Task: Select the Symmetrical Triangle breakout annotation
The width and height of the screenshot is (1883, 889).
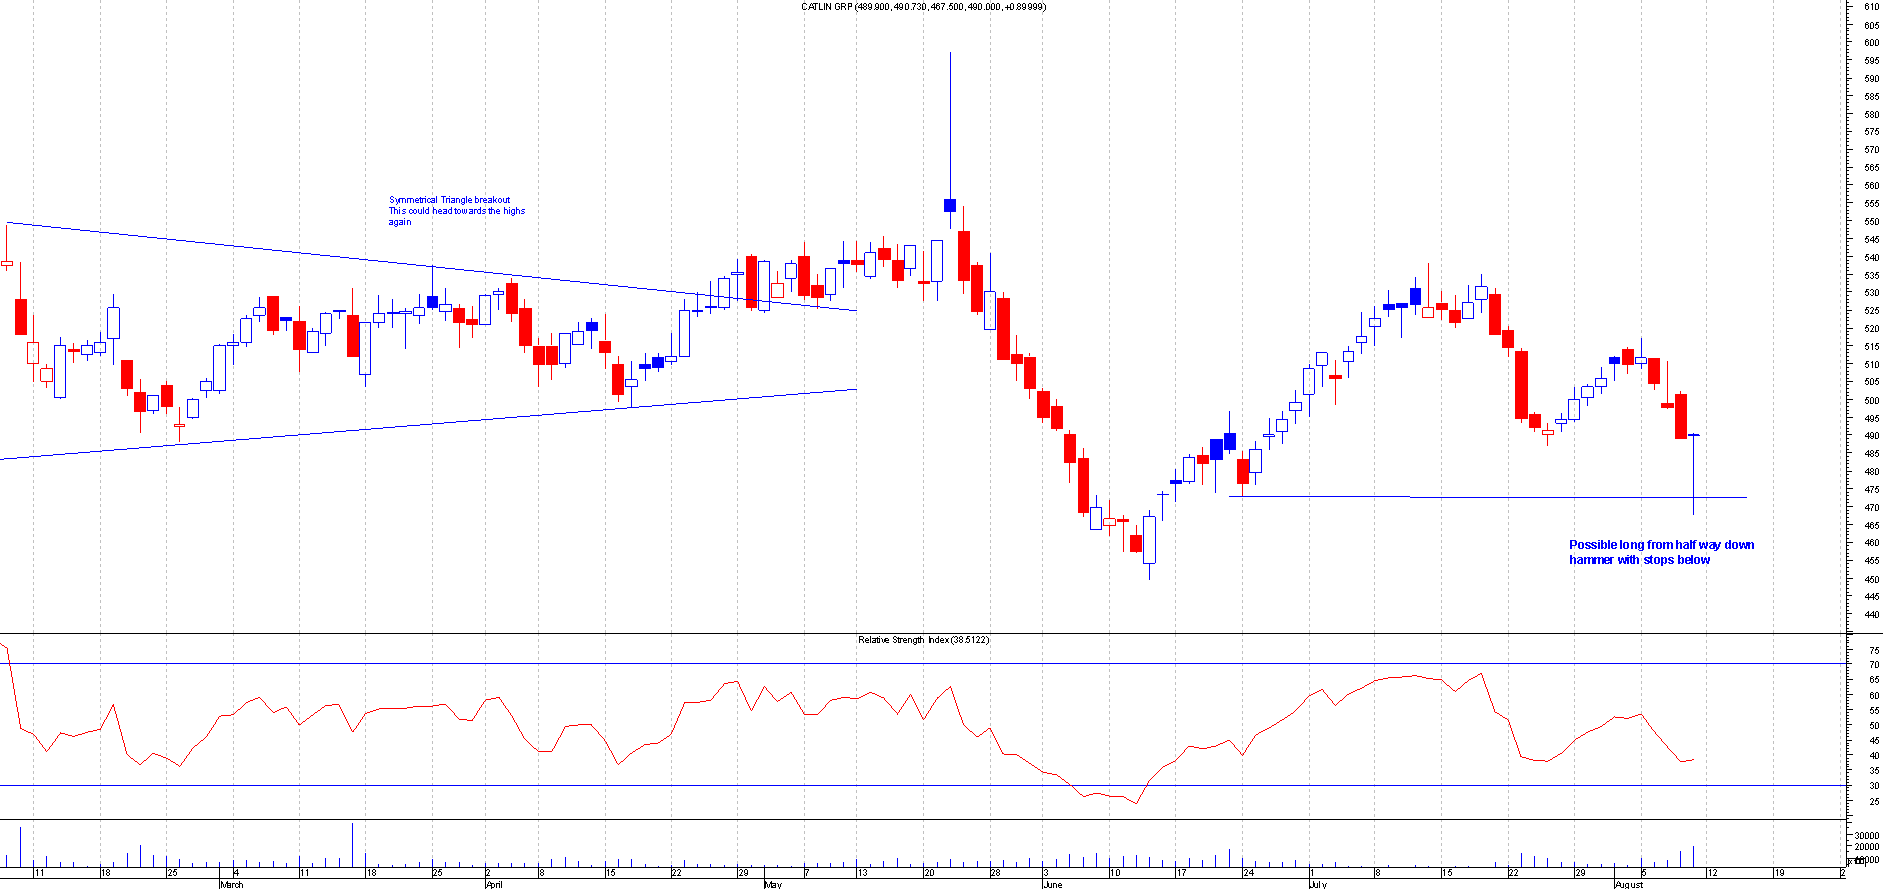Action: [x=456, y=210]
